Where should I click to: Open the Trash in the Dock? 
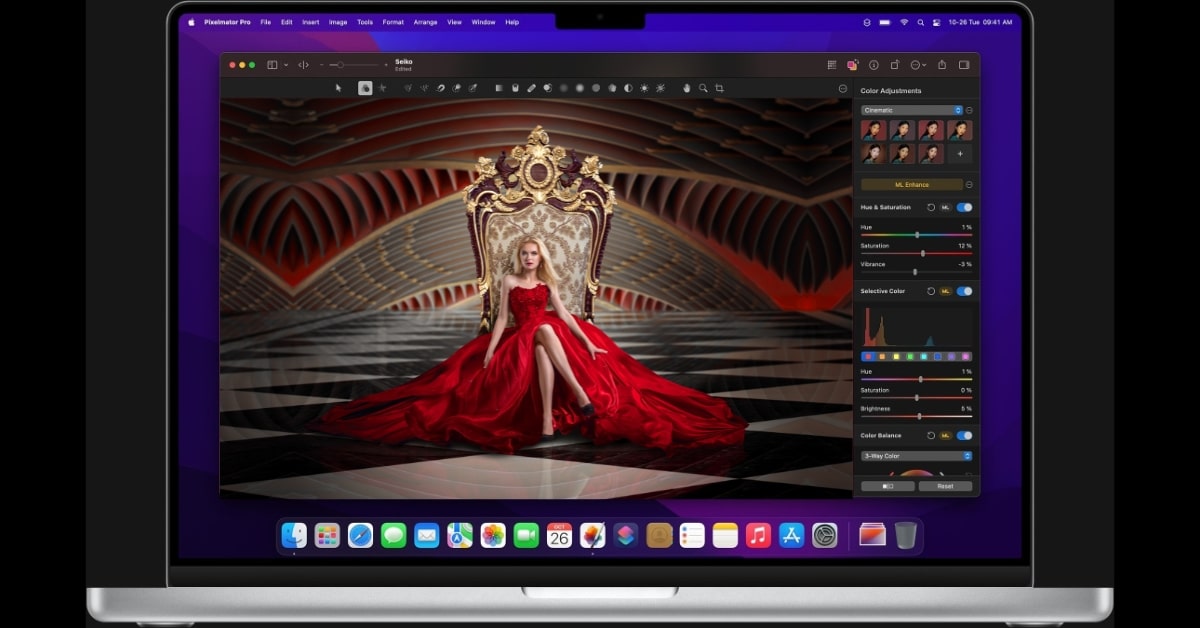click(905, 536)
